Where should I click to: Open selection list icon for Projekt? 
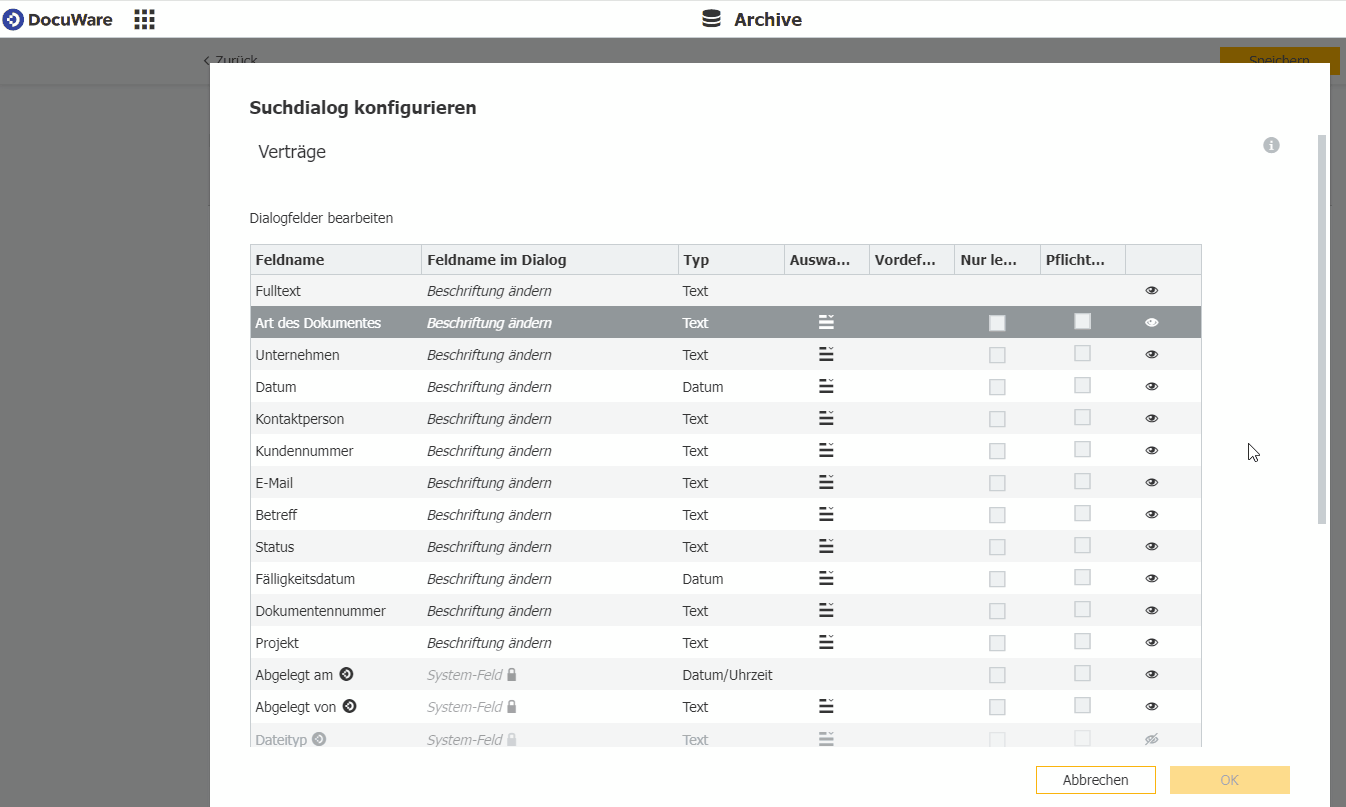(x=826, y=642)
